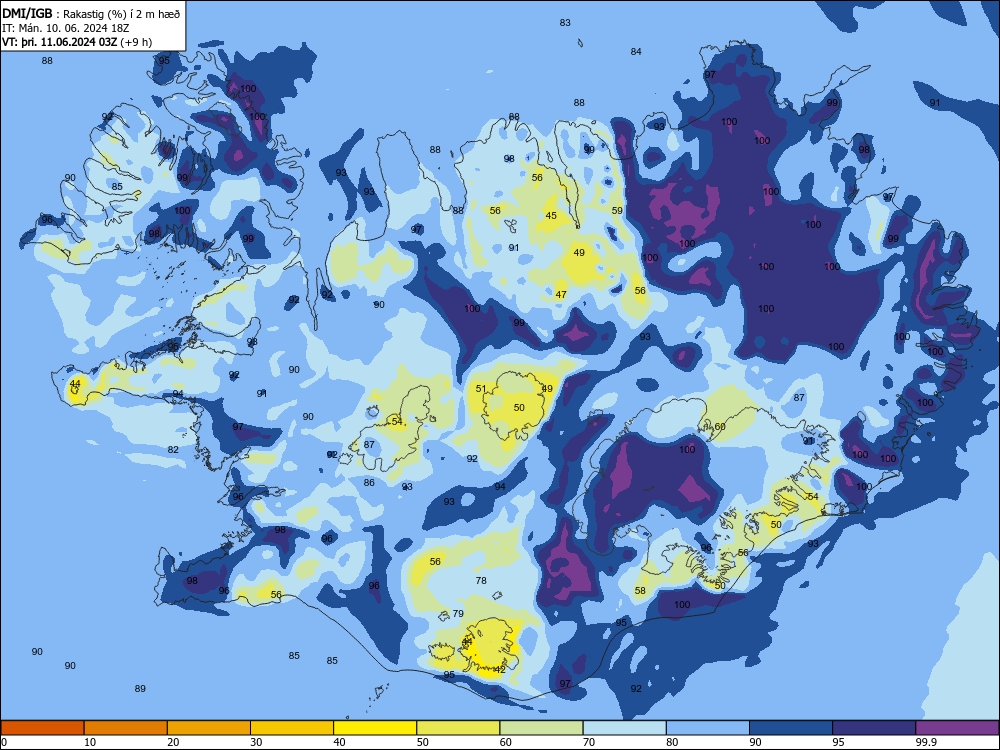Screen dimensions: 1000x750
Task: Click the humidity value 51 on the map
Action: [x=481, y=388]
